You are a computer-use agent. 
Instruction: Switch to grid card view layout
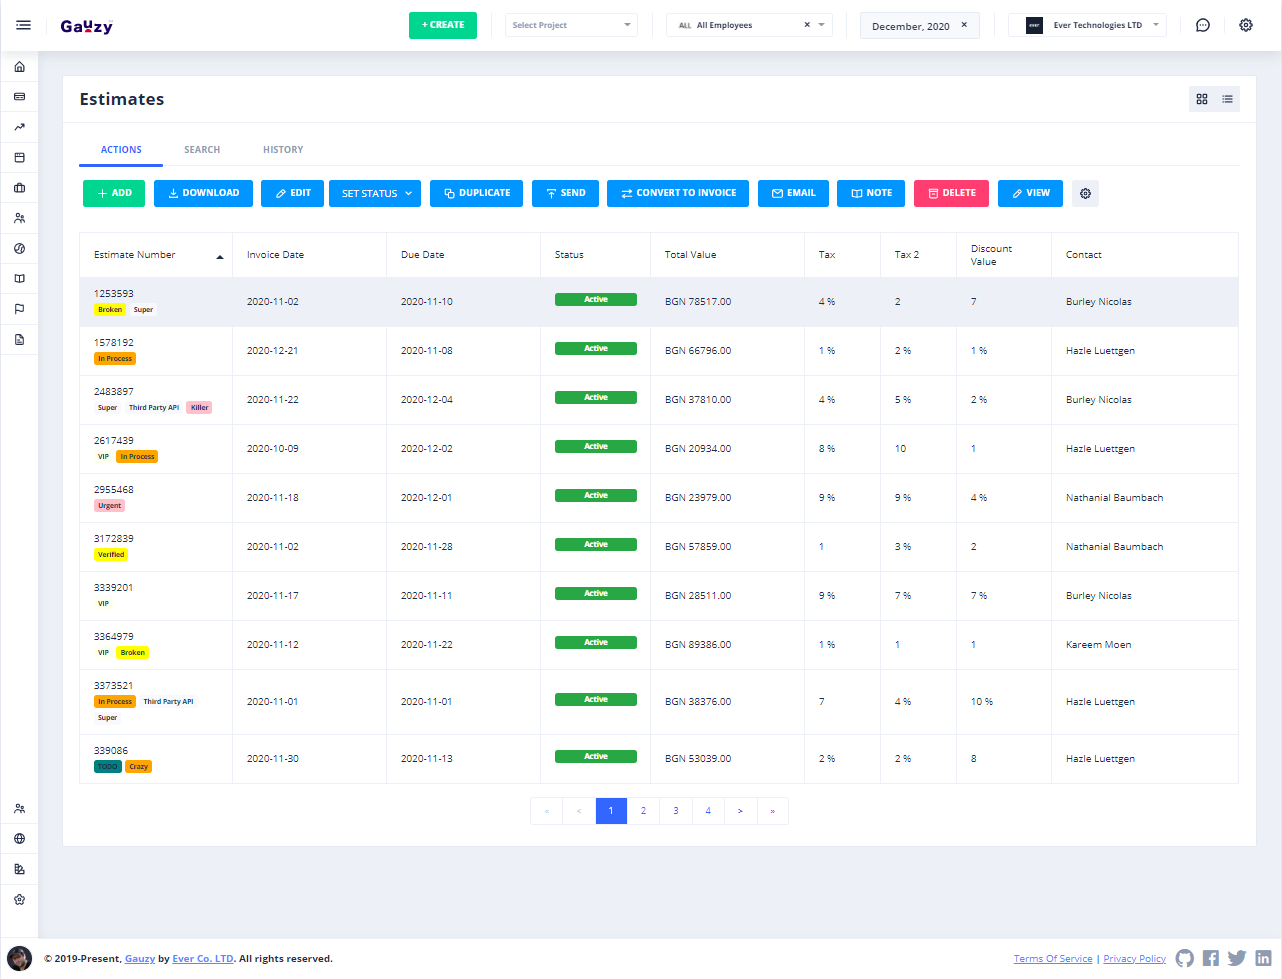click(1202, 99)
